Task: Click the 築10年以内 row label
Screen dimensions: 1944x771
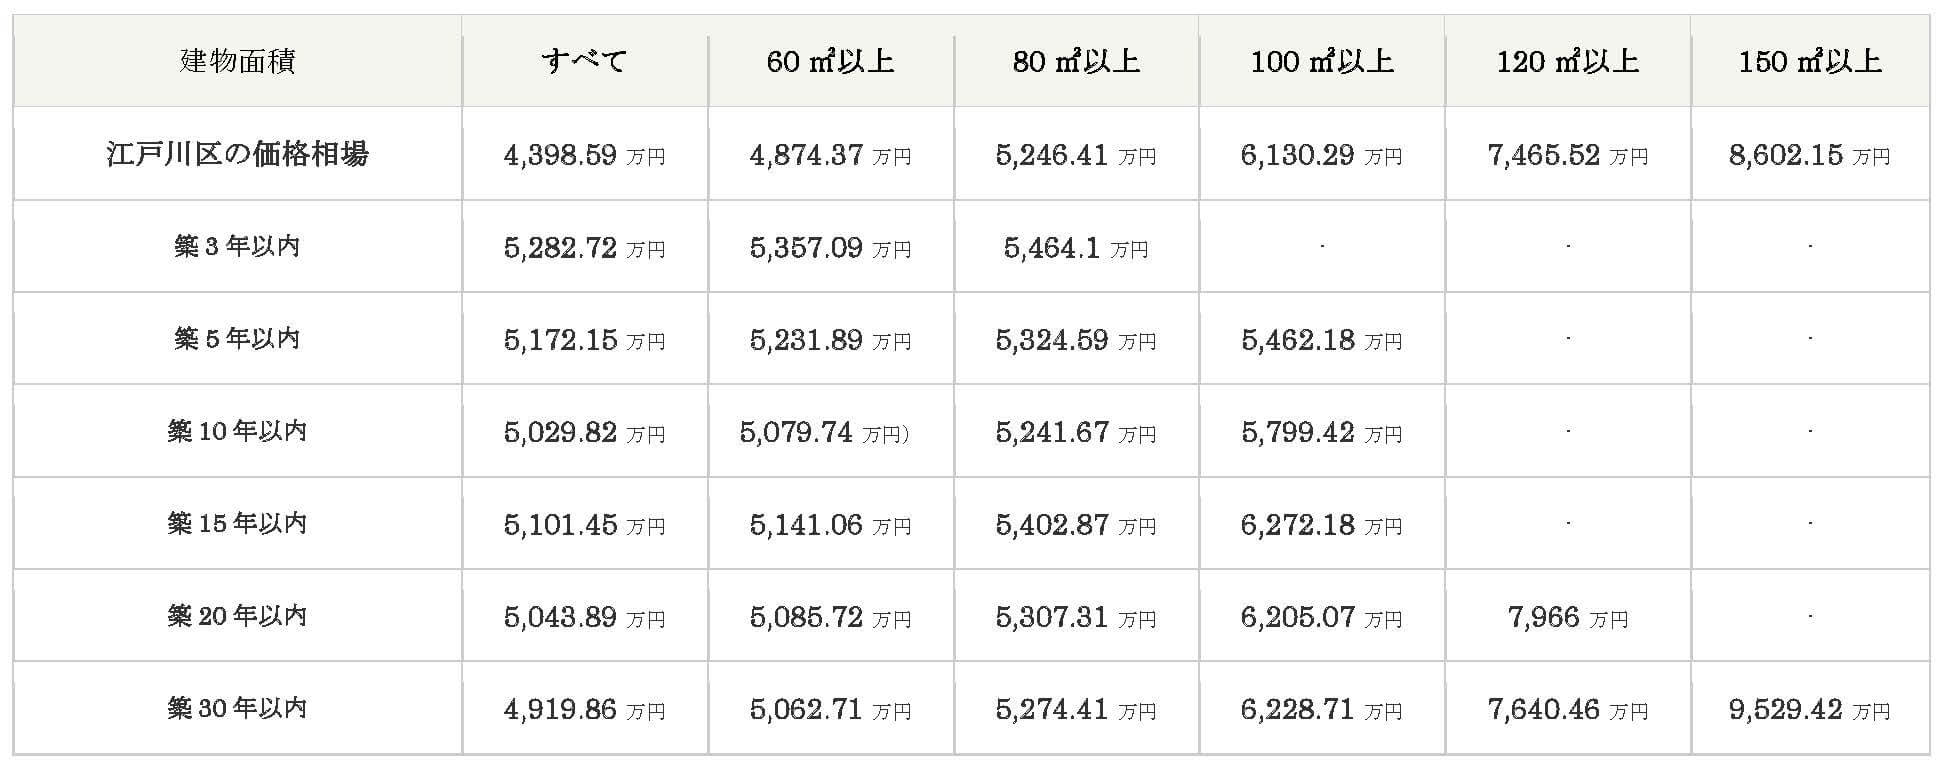Action: point(238,431)
